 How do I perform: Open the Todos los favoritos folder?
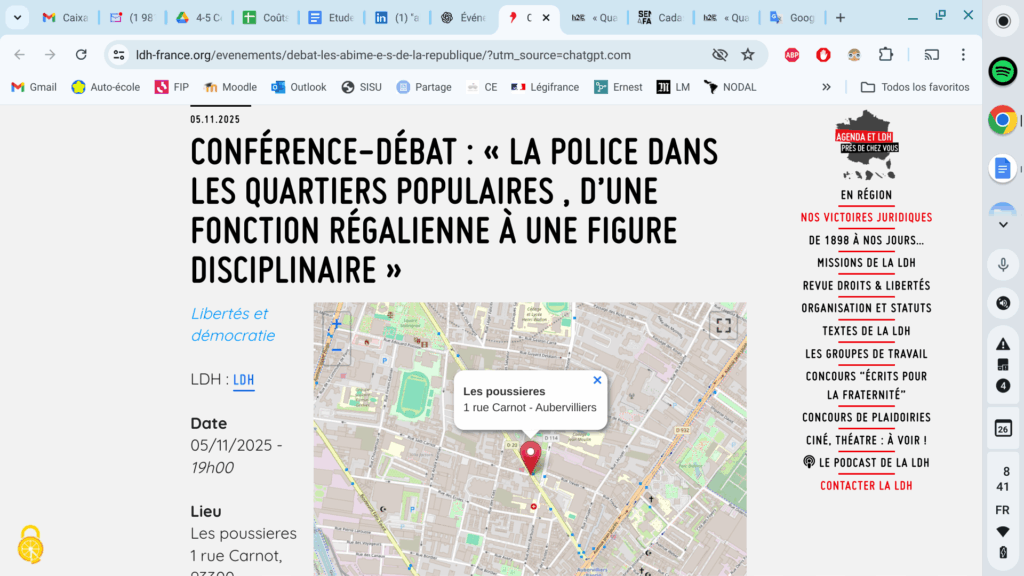915,87
